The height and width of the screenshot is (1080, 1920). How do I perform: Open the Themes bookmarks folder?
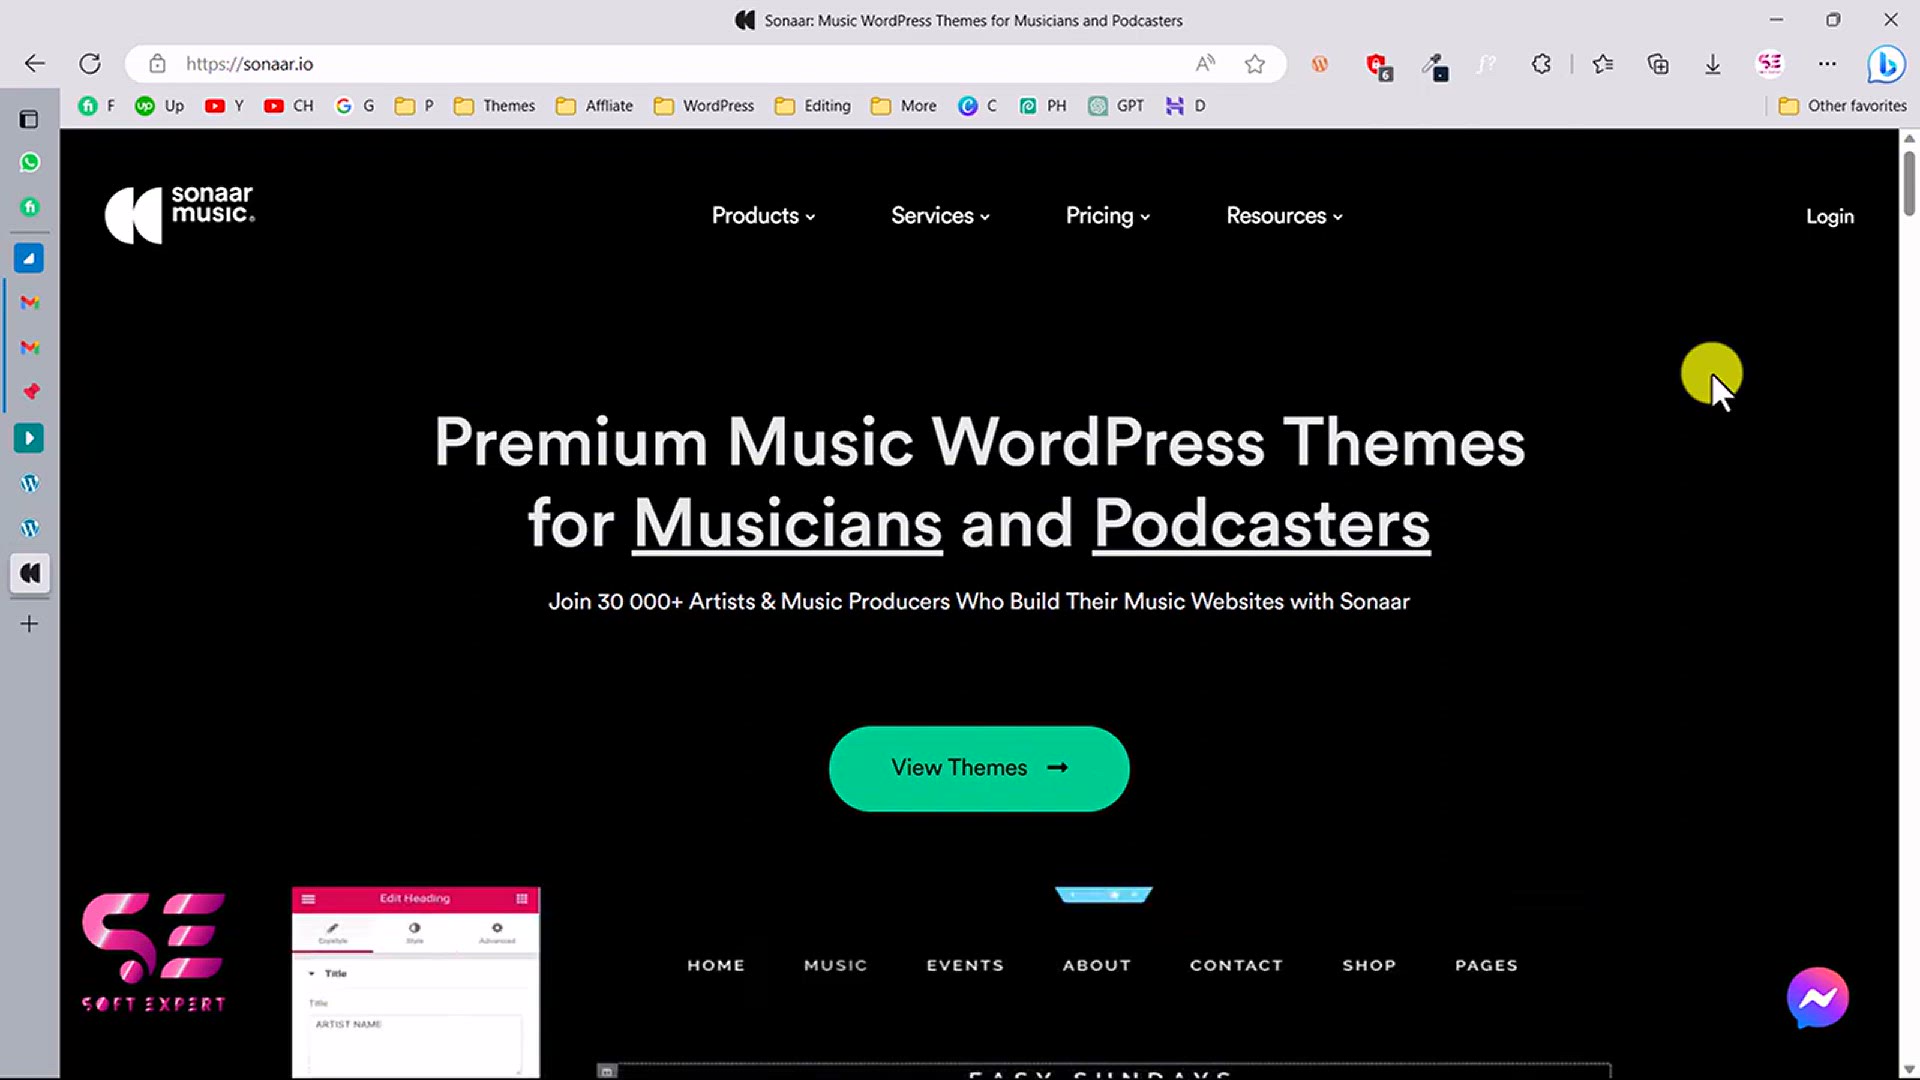point(495,106)
